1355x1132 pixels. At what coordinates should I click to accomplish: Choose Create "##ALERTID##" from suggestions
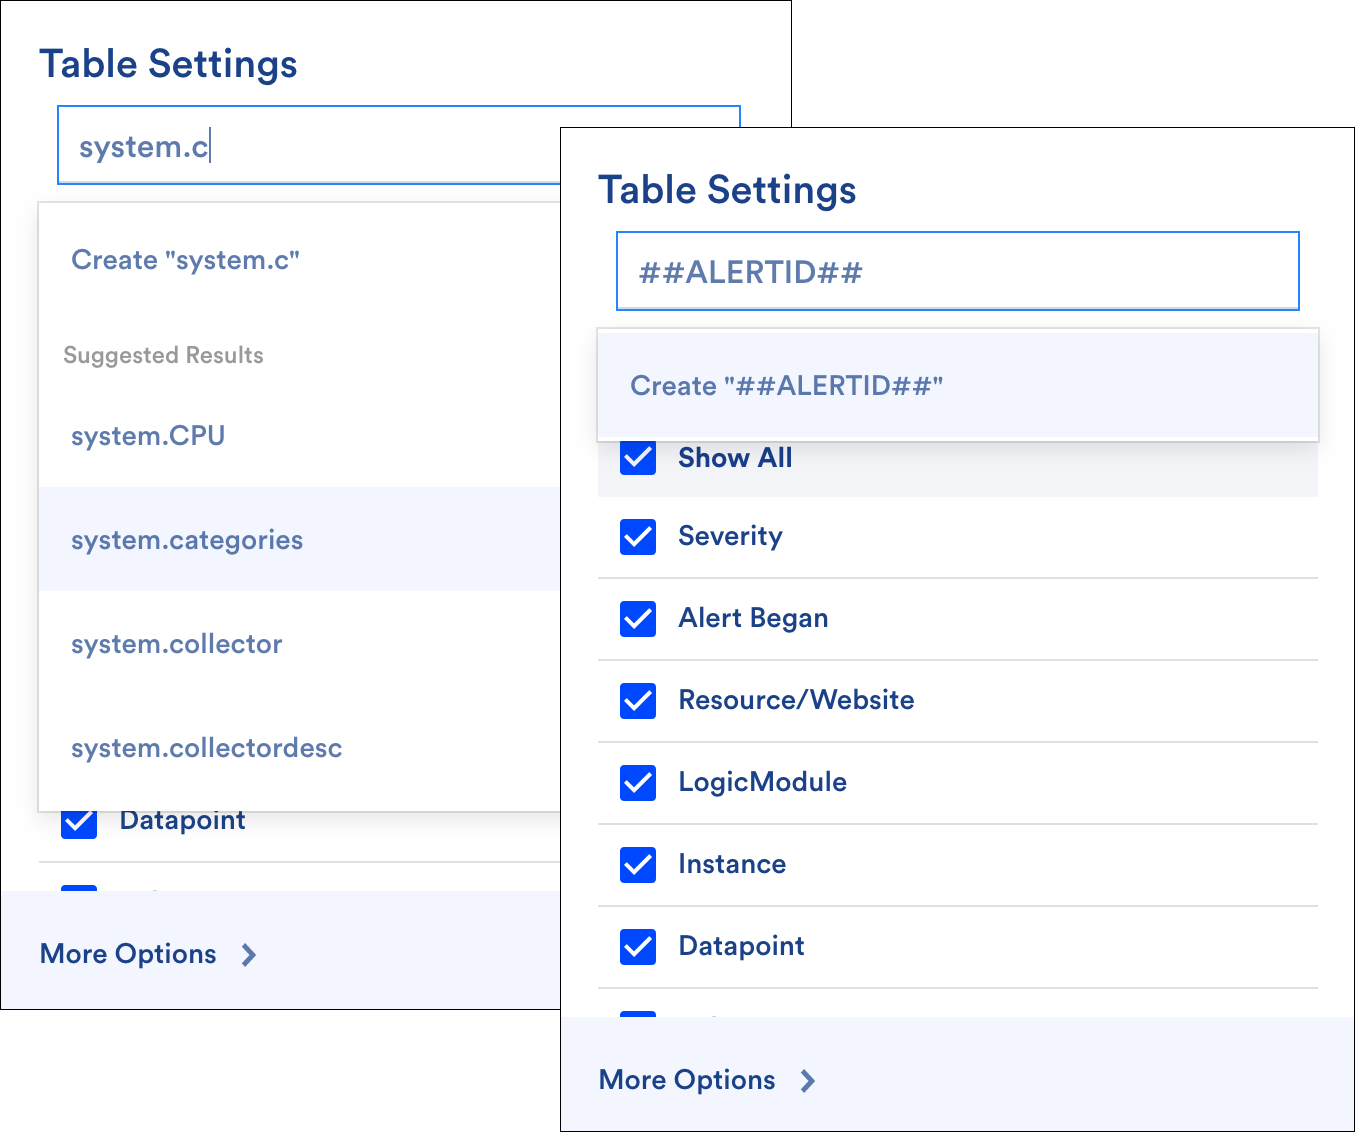pos(786,386)
